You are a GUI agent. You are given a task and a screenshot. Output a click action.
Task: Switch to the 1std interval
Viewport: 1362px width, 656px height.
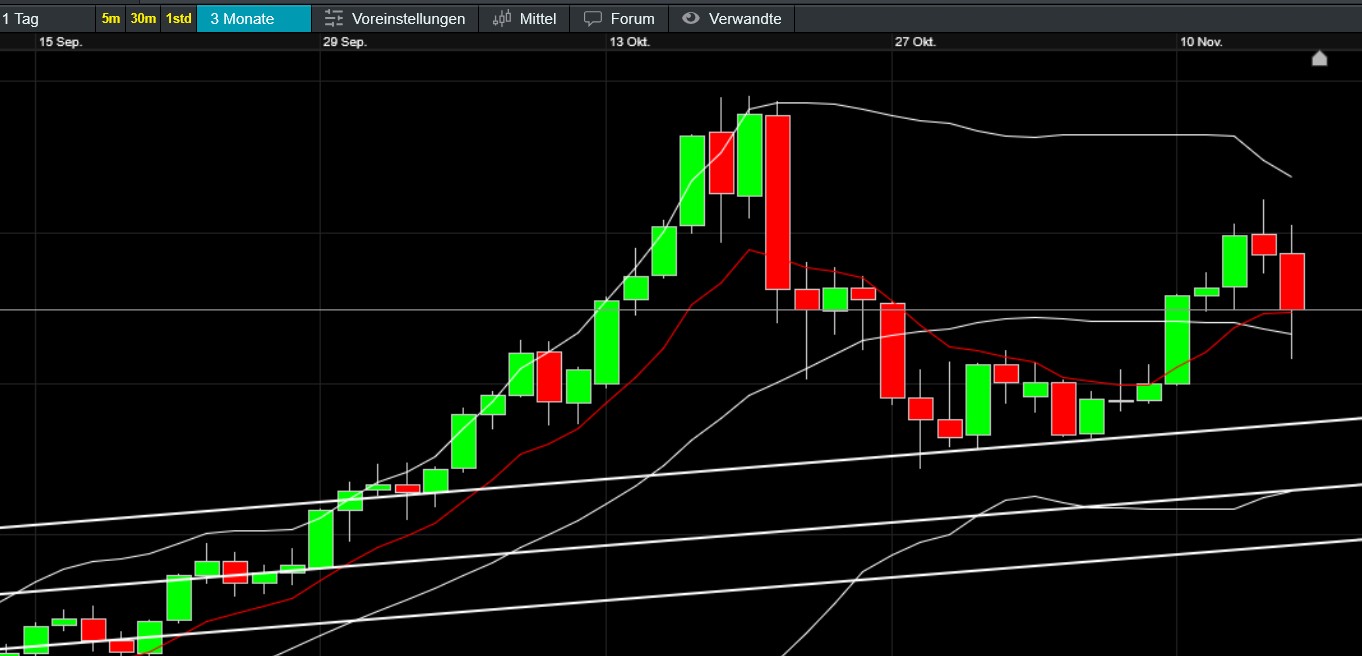pyautogui.click(x=178, y=19)
